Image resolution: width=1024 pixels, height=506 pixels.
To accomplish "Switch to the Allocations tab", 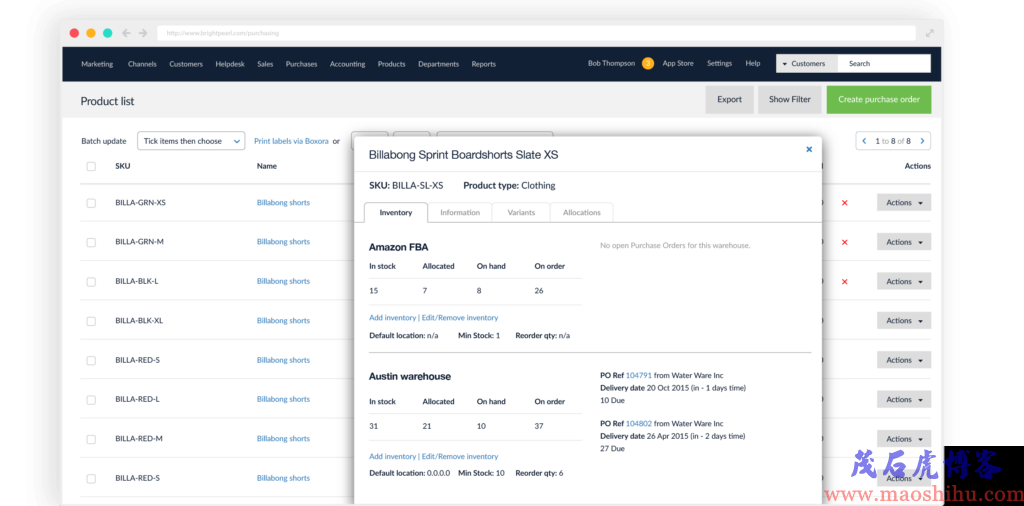I will click(x=581, y=213).
